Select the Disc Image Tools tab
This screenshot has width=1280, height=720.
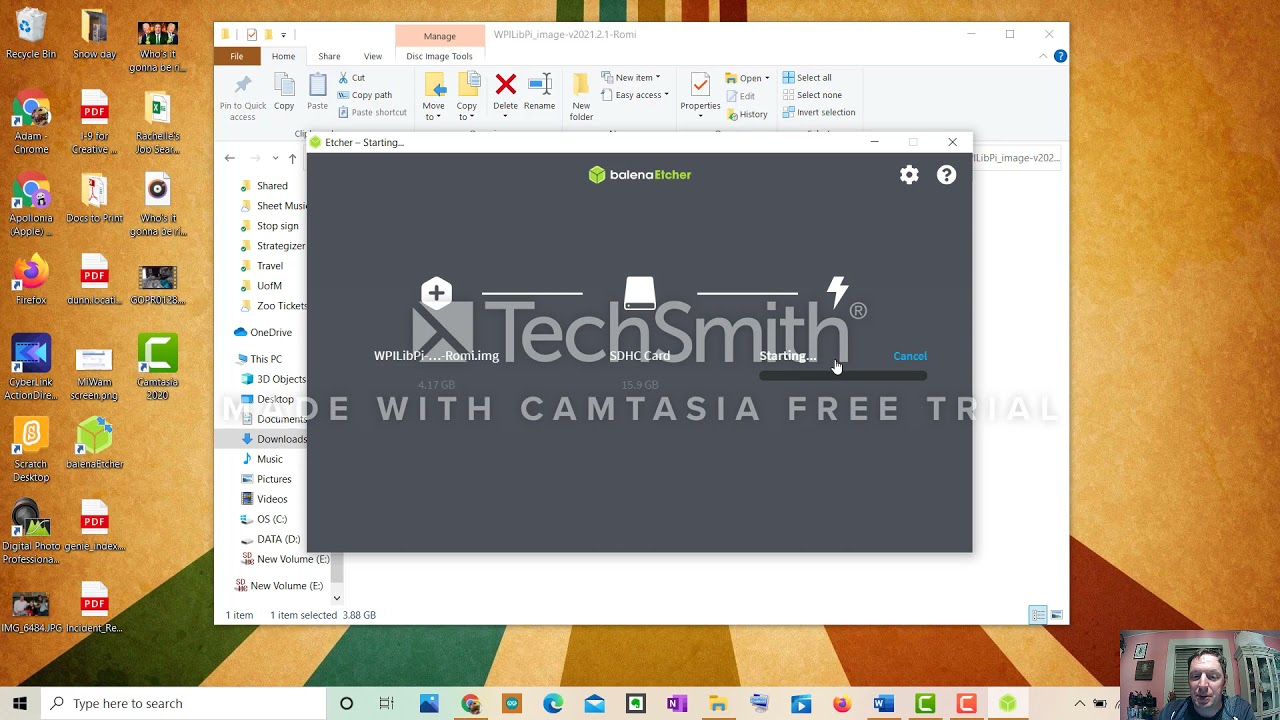pos(439,56)
